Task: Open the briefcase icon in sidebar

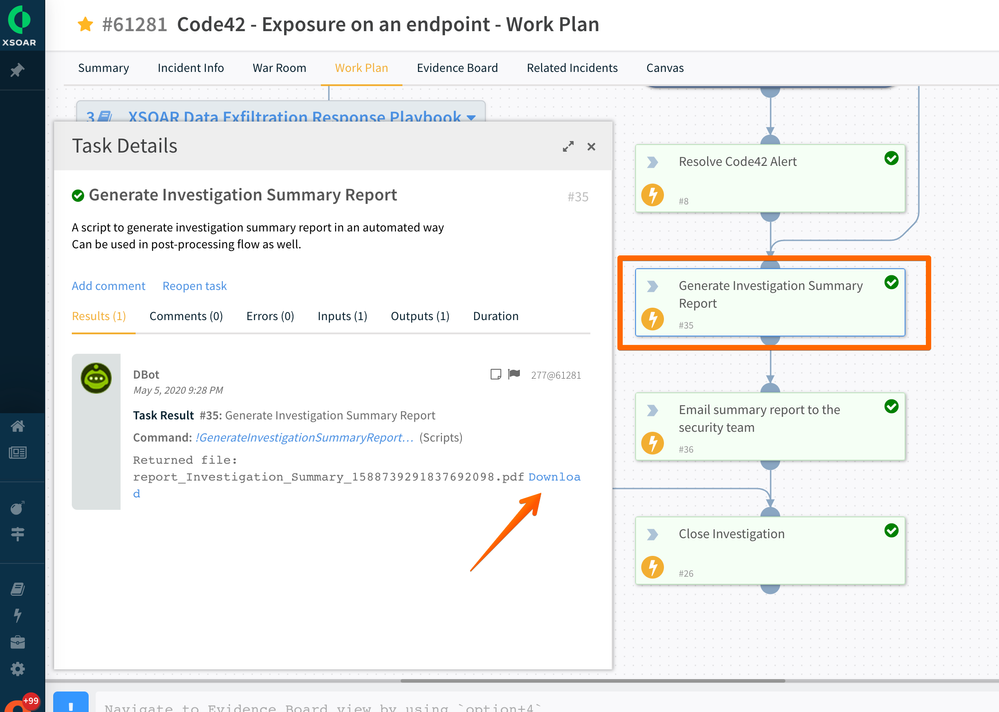Action: point(17,642)
